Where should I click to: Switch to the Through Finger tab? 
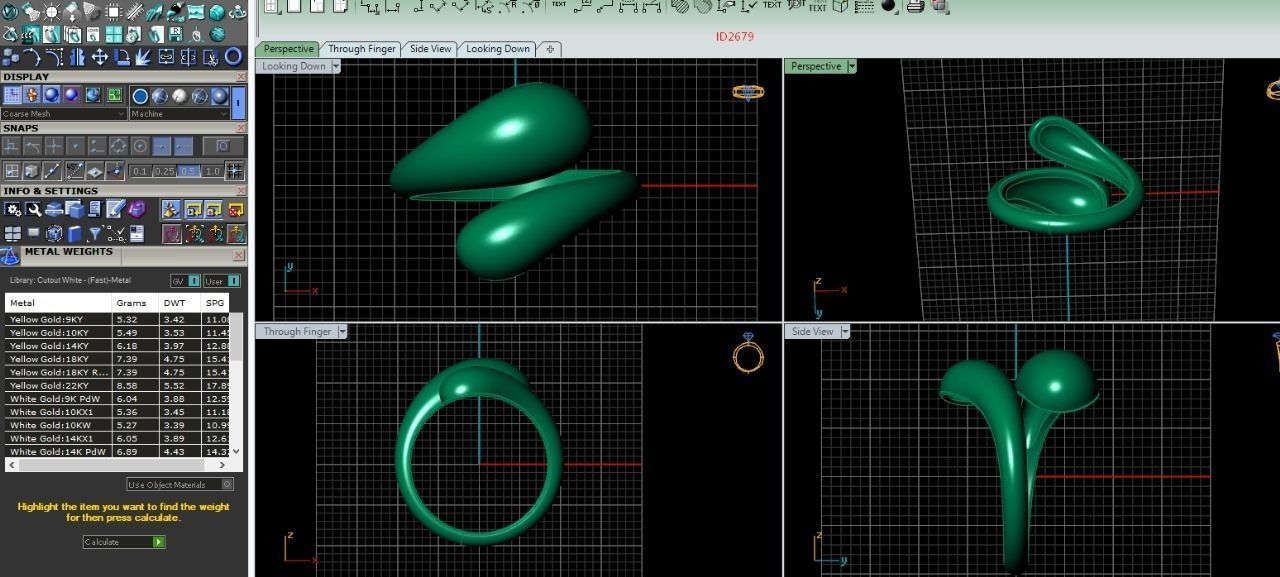361,49
